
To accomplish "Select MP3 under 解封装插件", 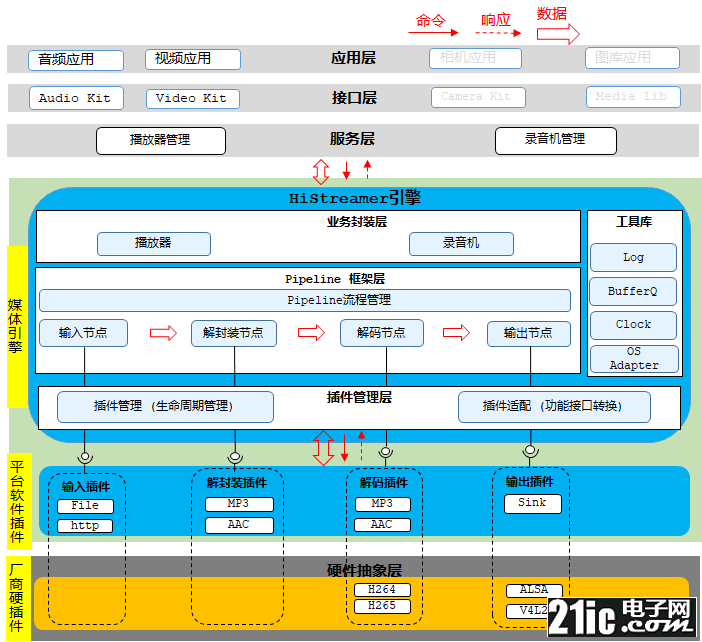I will coord(239,504).
